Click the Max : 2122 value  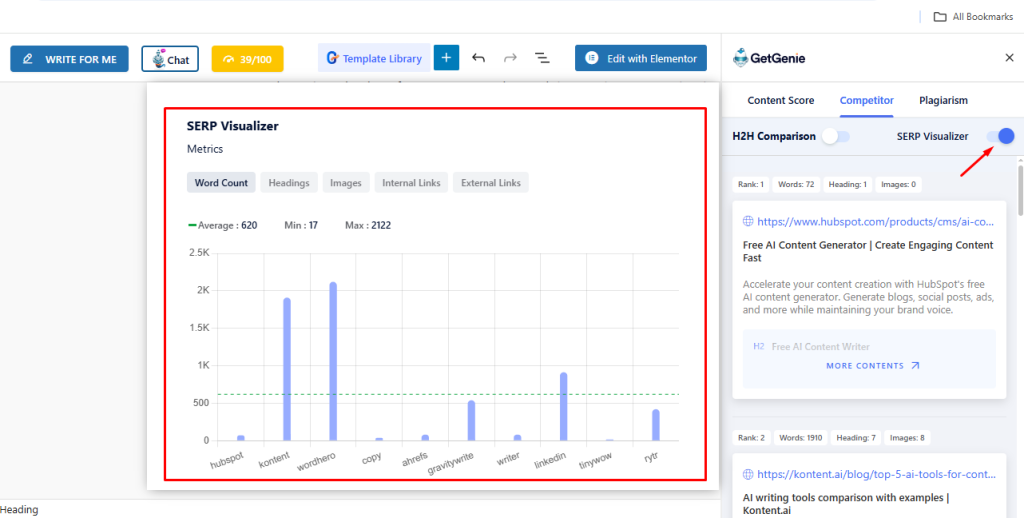pyautogui.click(x=368, y=225)
